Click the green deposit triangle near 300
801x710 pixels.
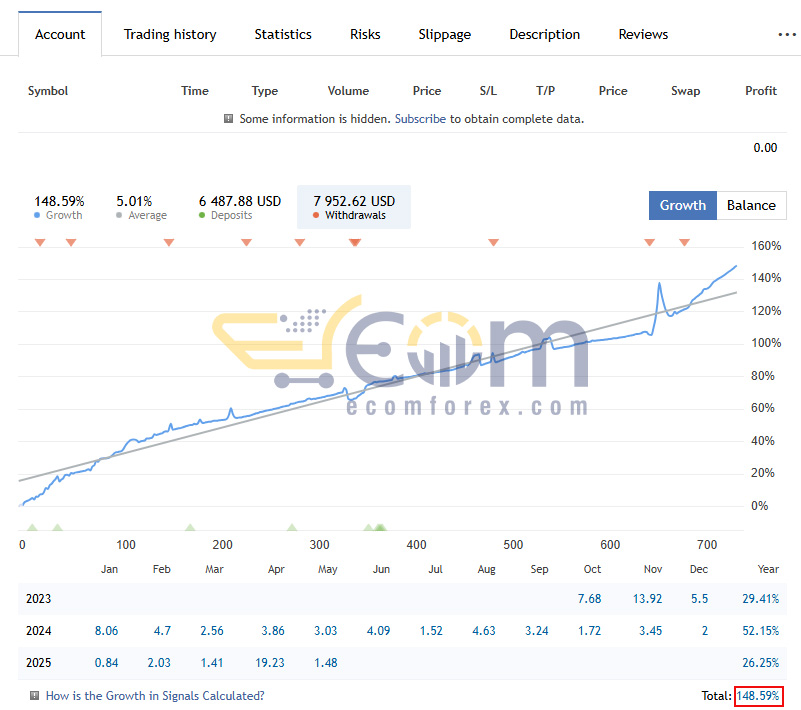(x=292, y=527)
